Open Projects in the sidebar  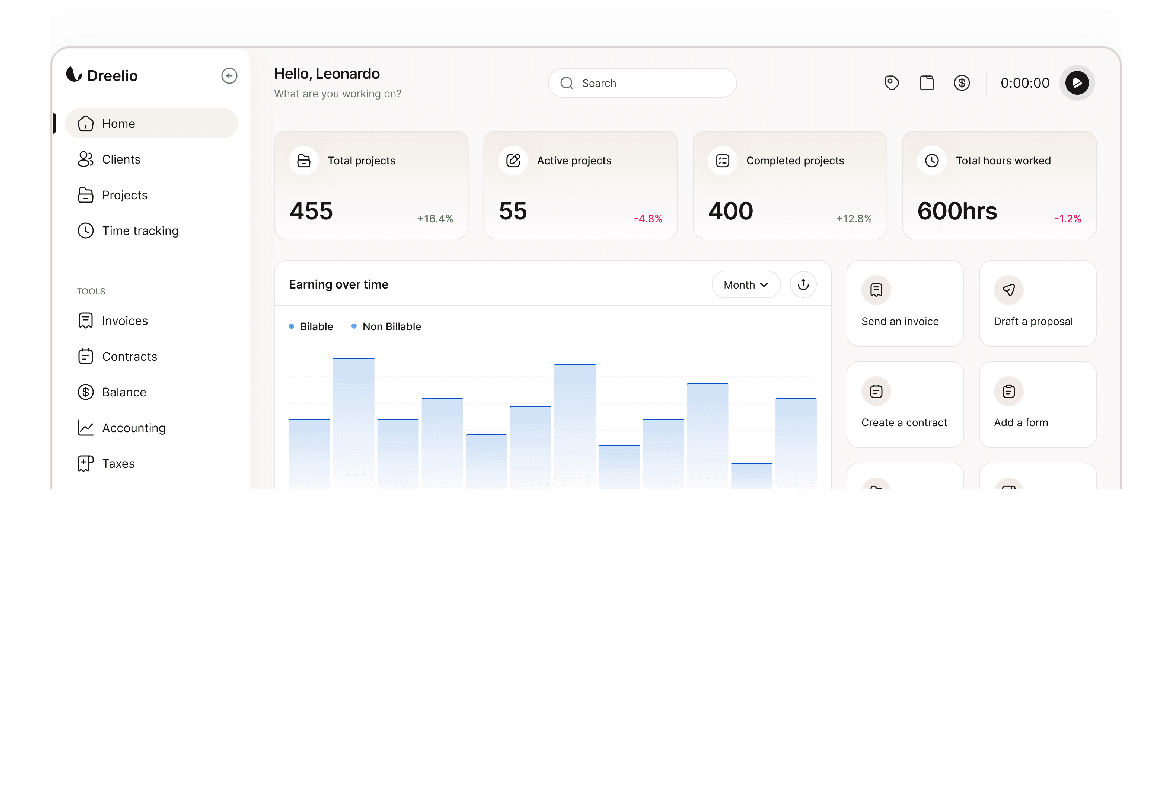[x=151, y=195]
